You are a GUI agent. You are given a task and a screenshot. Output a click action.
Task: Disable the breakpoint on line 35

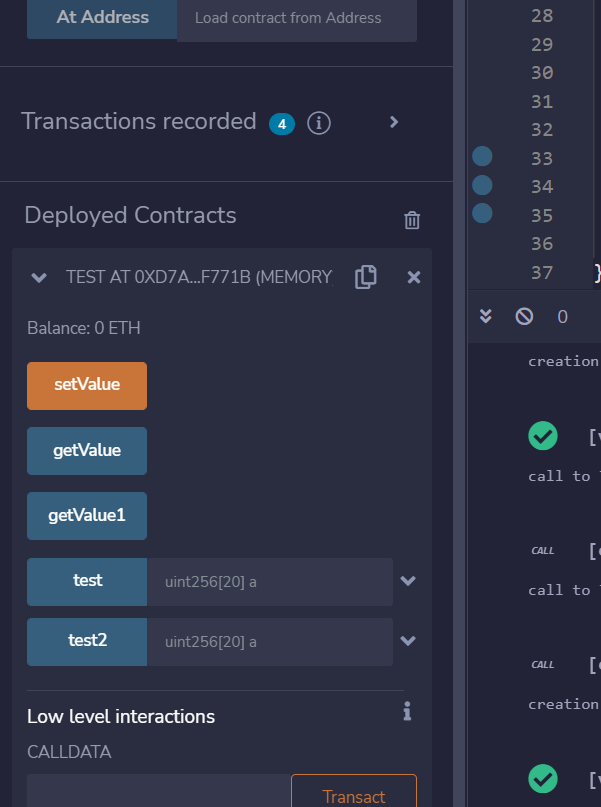[x=482, y=213]
